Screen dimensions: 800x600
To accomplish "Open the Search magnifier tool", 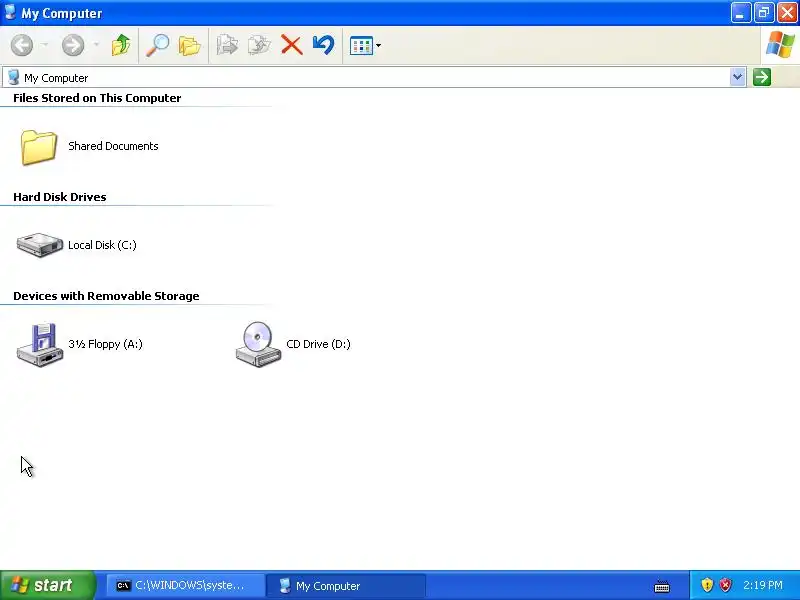I will tap(158, 45).
